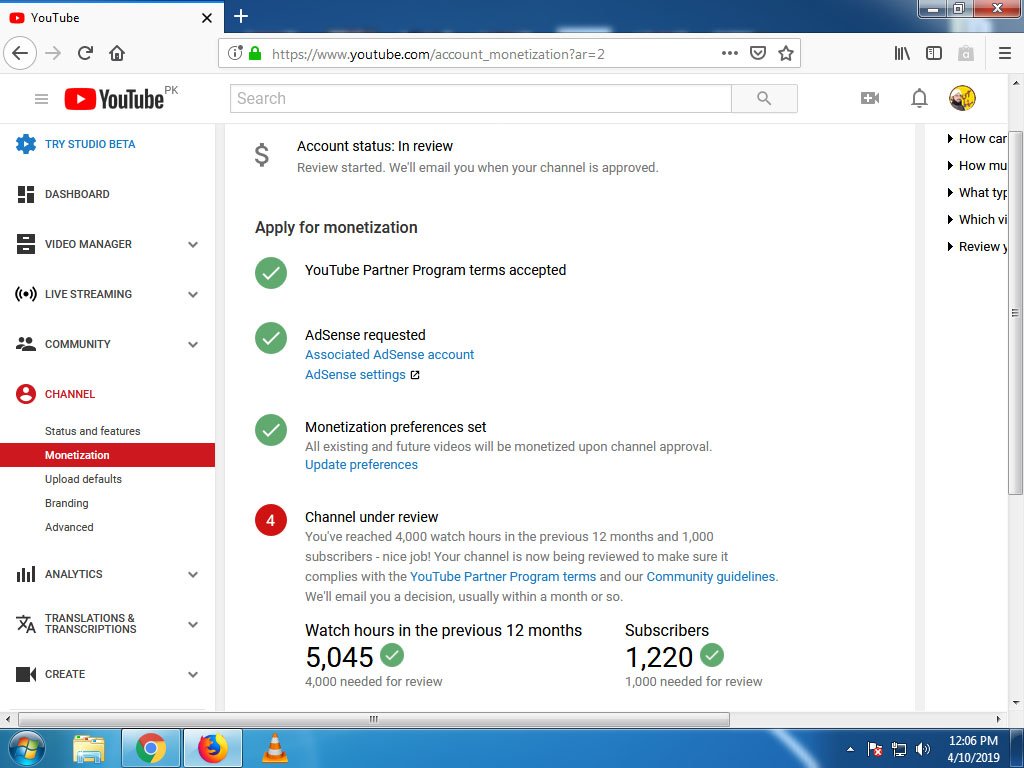Image resolution: width=1024 pixels, height=768 pixels.
Task: Click the Video Manager icon
Action: point(25,244)
